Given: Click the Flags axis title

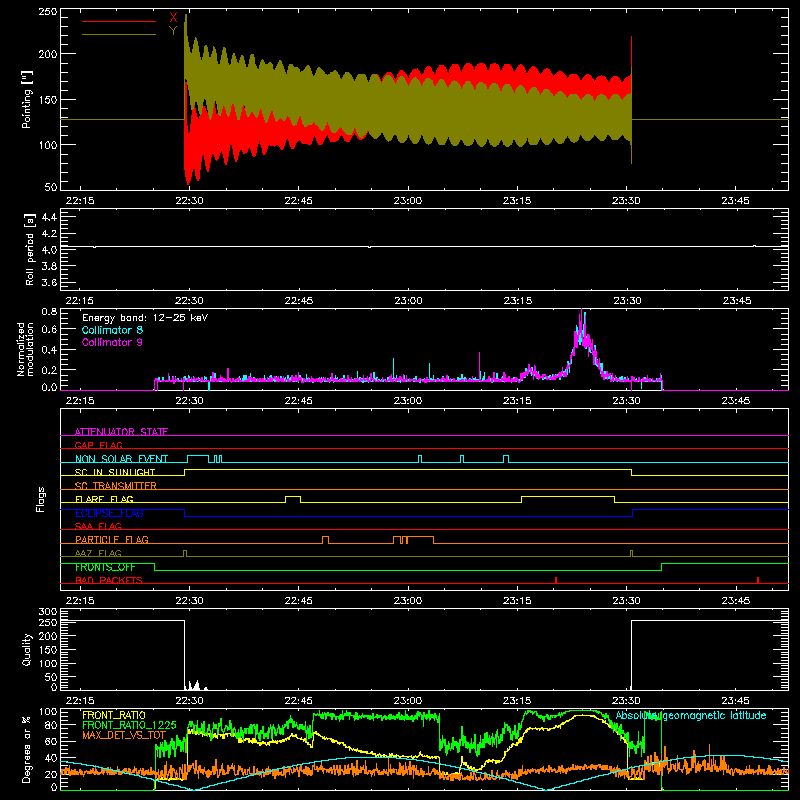Looking at the screenshot, I should pos(41,499).
